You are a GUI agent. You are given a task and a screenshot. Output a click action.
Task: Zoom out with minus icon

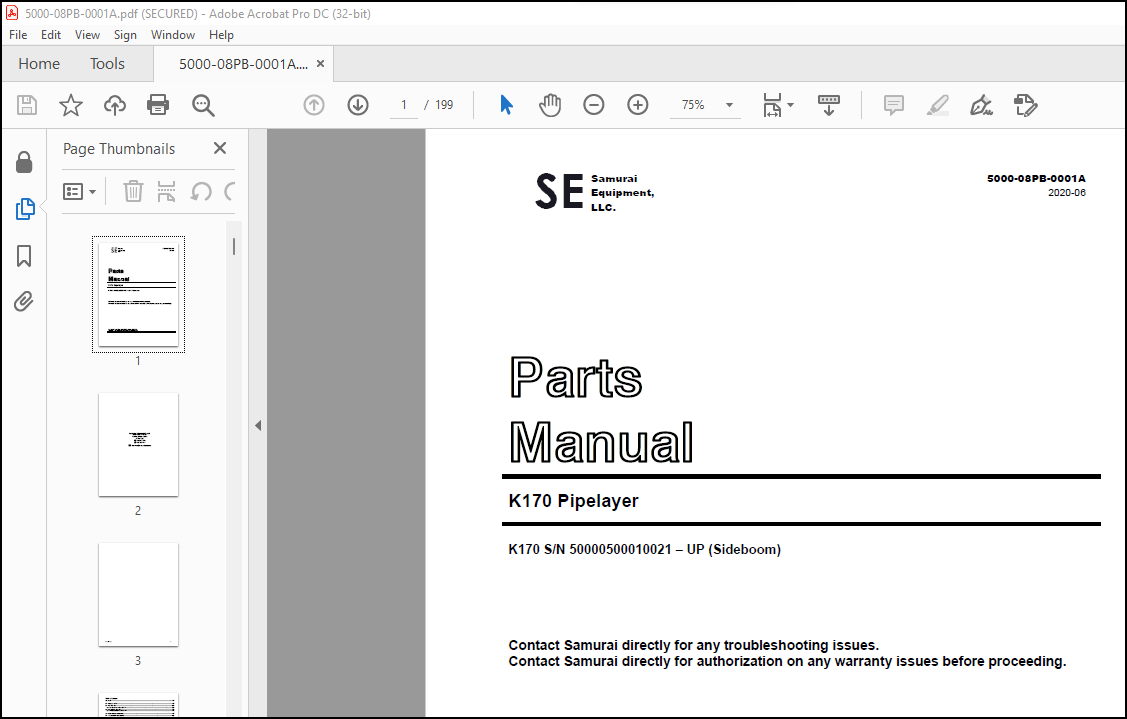(x=594, y=105)
